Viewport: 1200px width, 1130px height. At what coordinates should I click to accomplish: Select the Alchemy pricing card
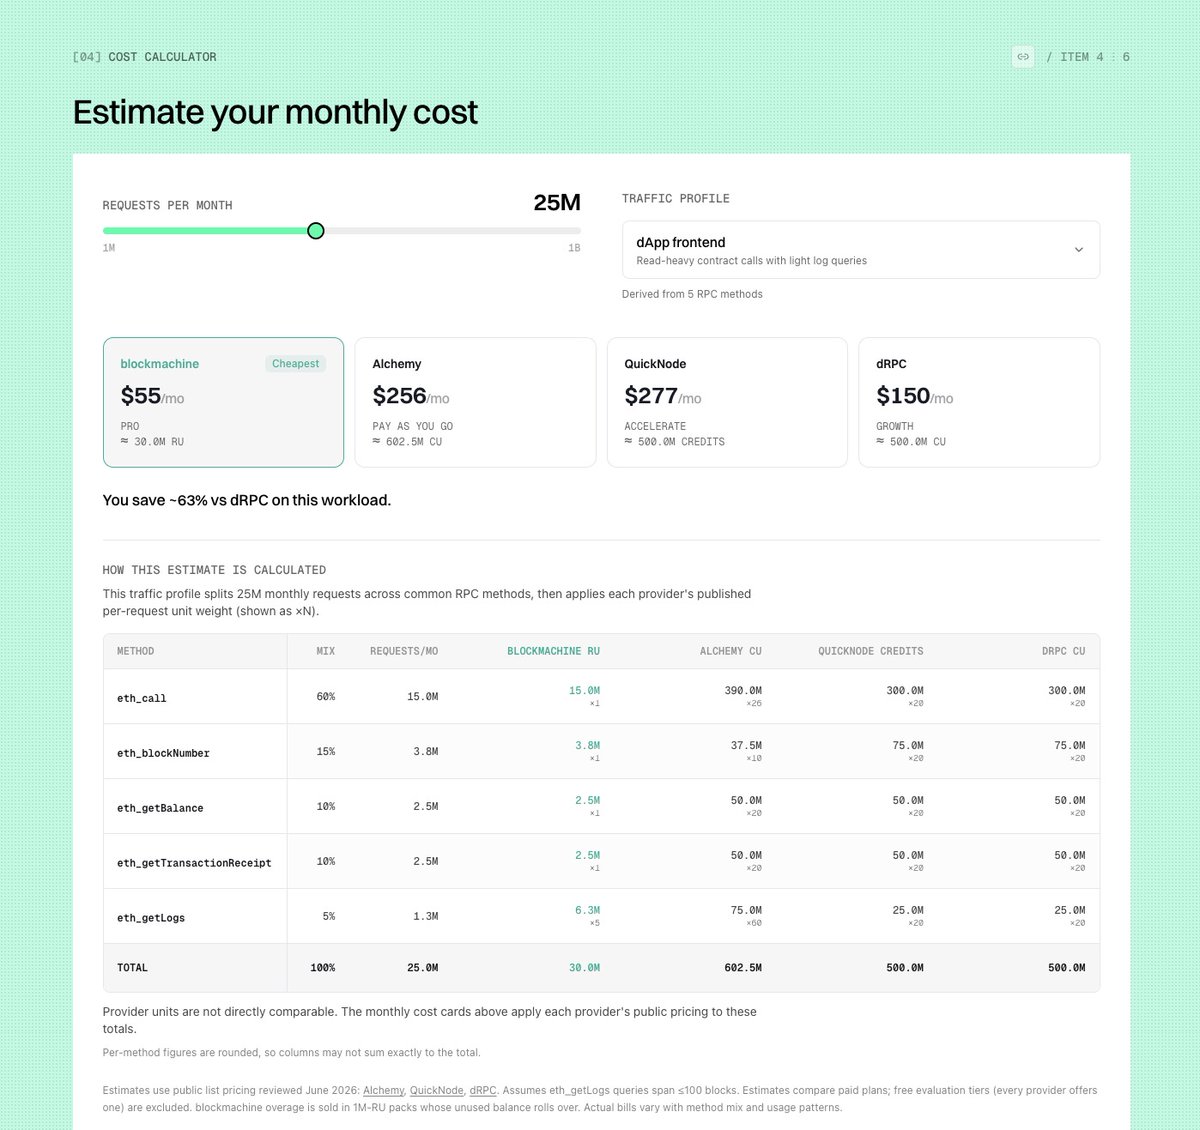[x=475, y=402]
